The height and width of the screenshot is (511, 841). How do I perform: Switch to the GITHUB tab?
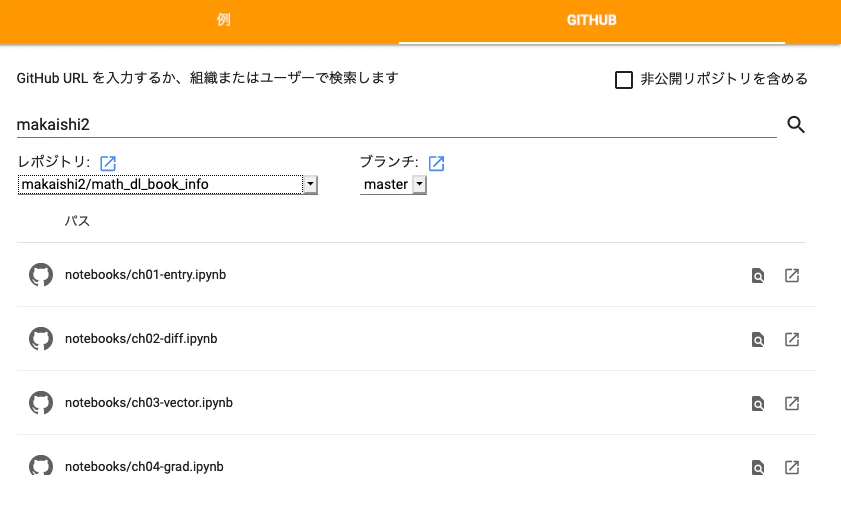[592, 20]
